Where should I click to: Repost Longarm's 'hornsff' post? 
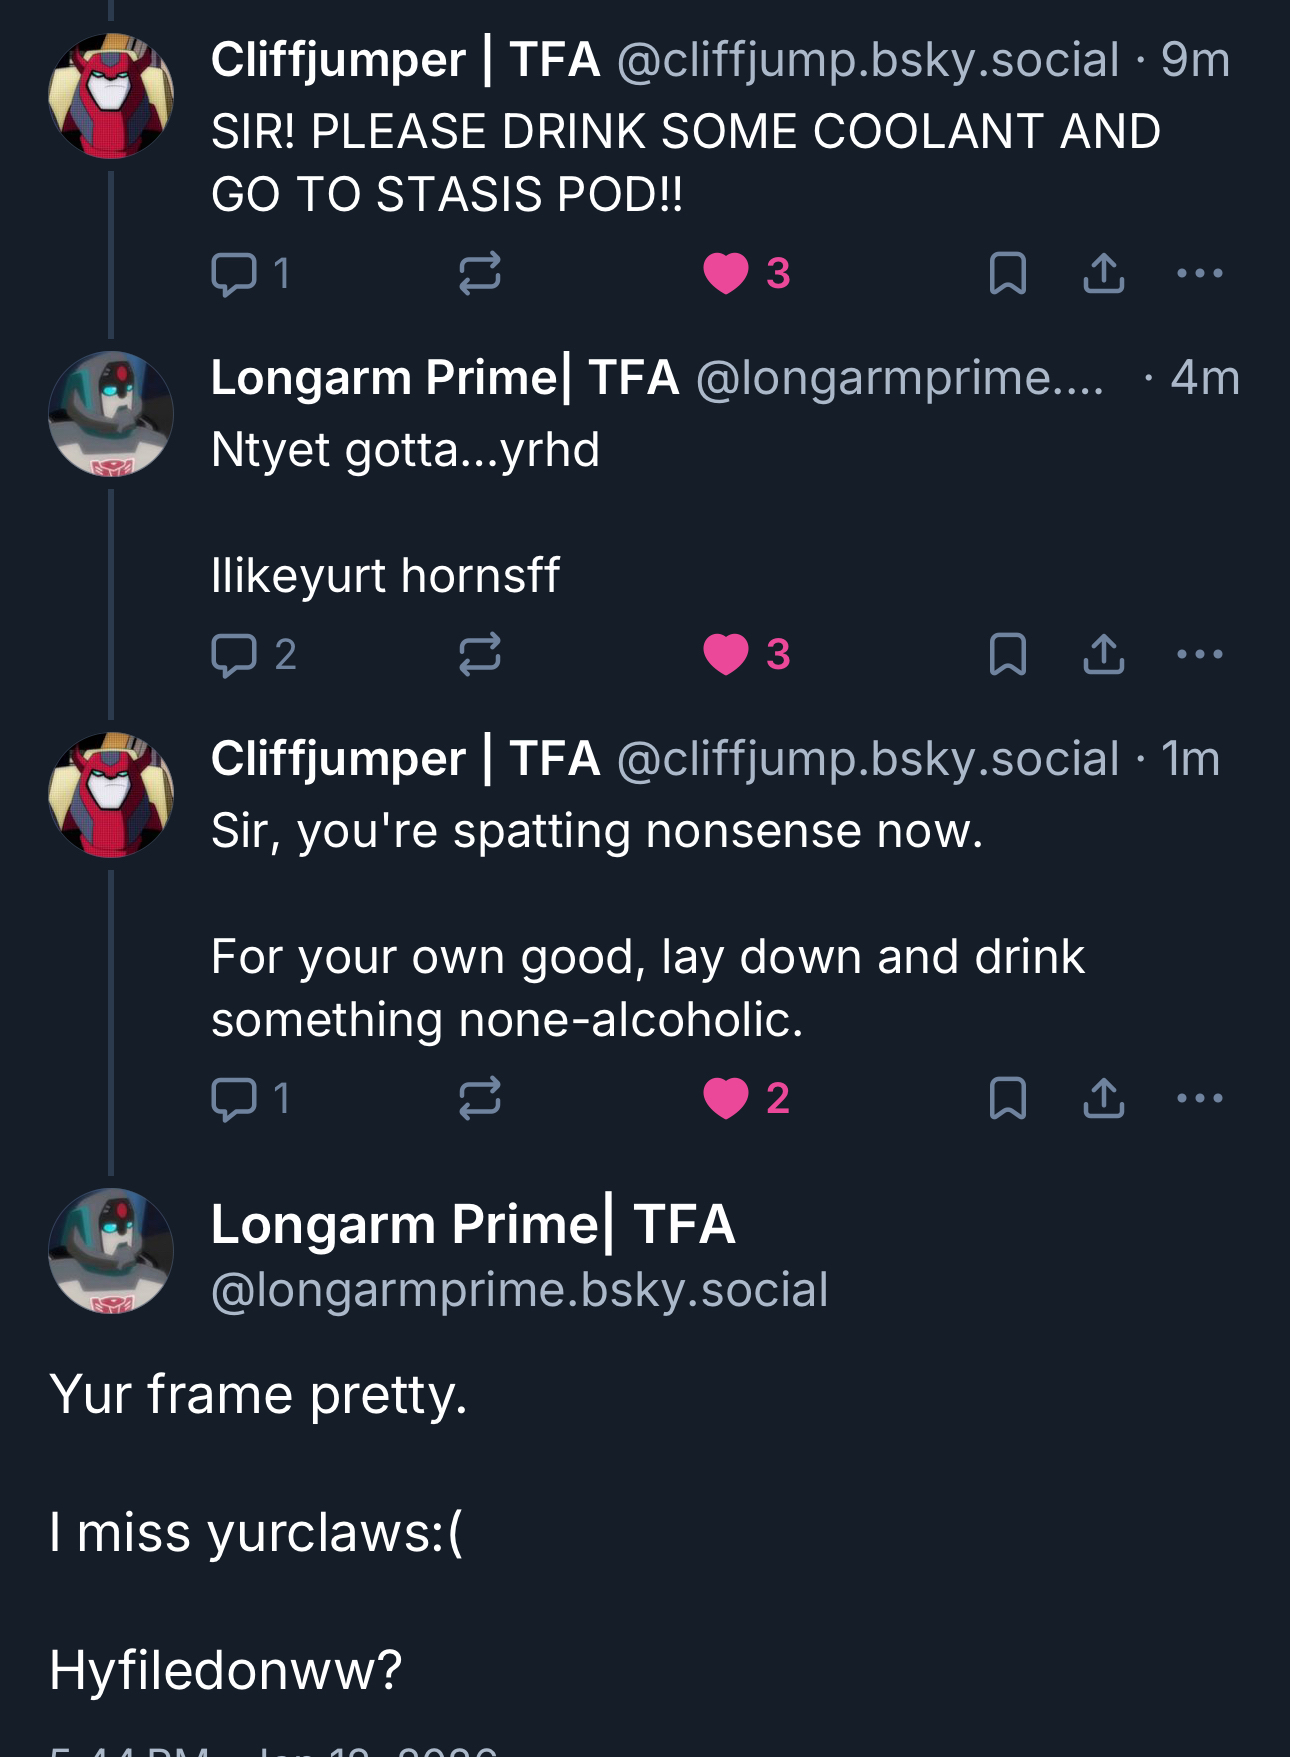coord(479,655)
